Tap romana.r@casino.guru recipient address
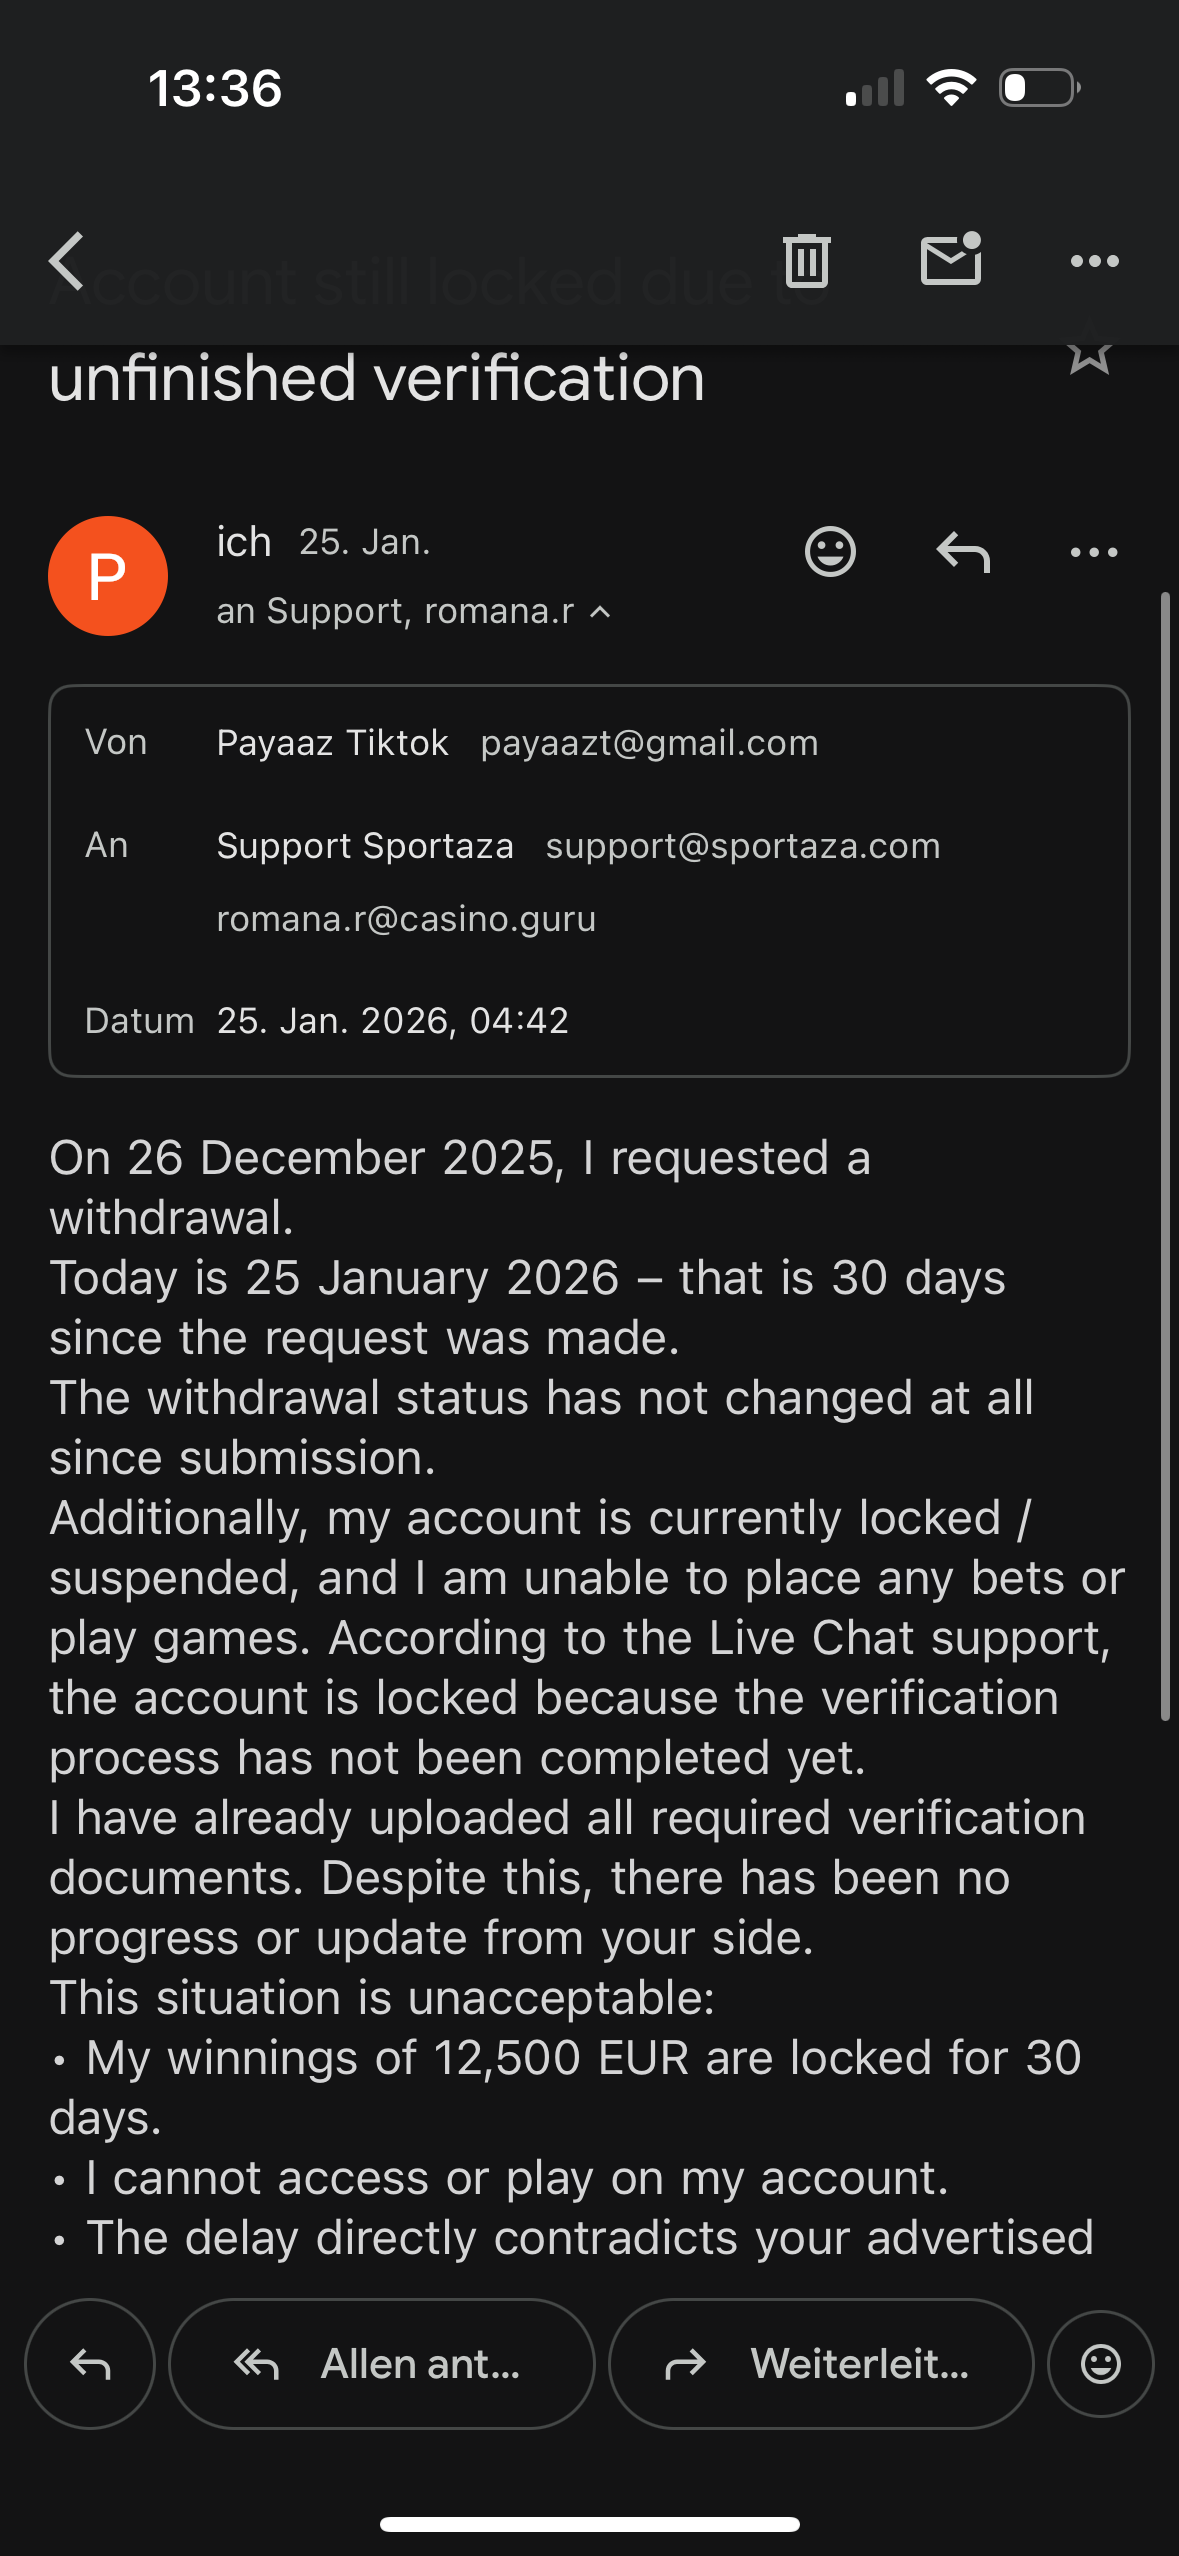This screenshot has width=1179, height=2556. (406, 918)
